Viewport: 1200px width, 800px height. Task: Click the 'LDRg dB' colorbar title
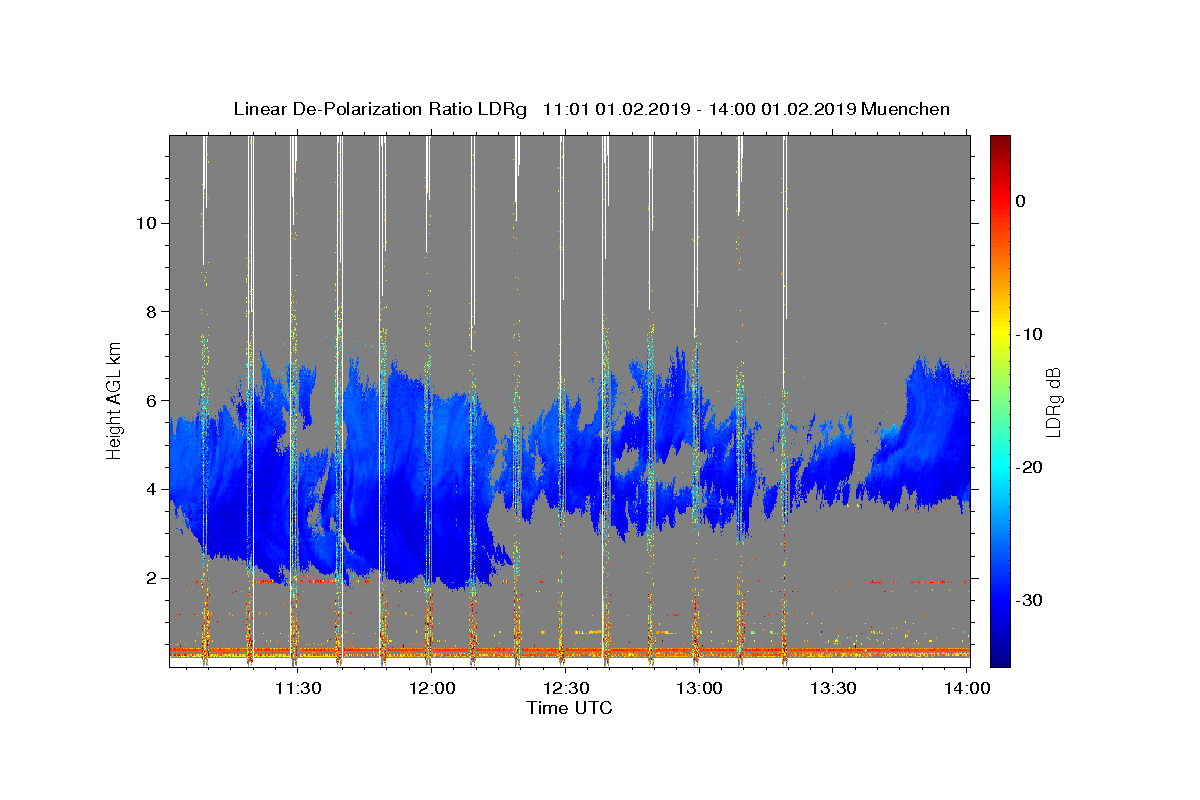point(1053,401)
